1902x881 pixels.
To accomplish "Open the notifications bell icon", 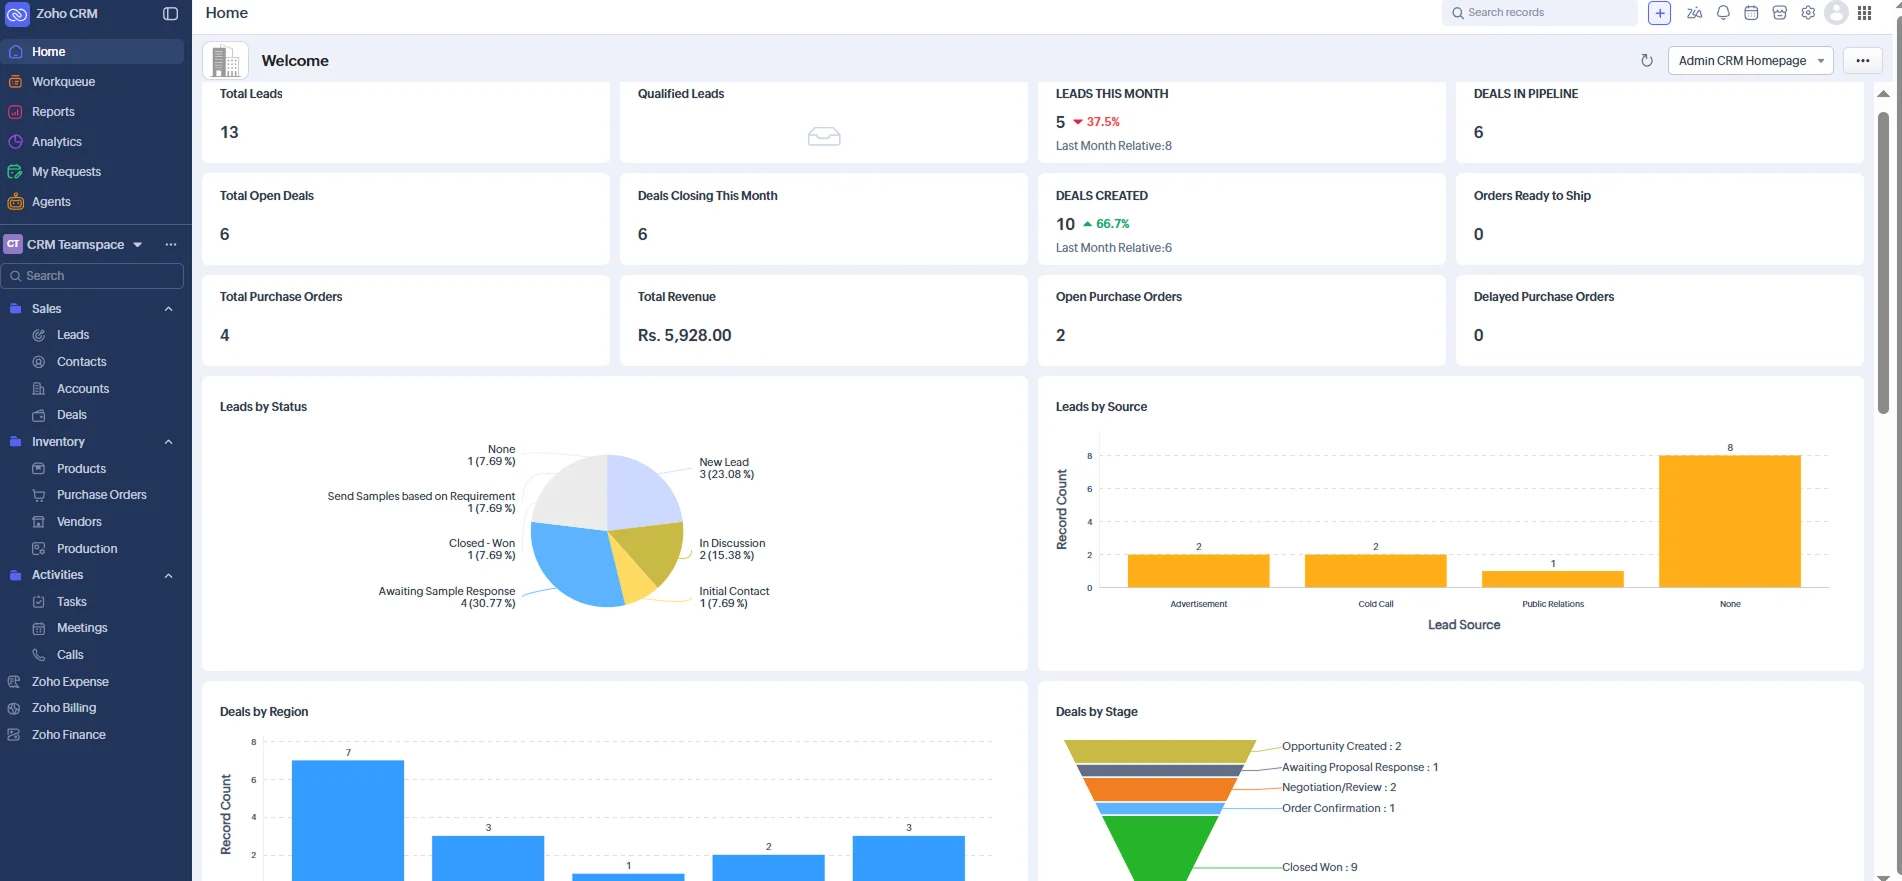I will tap(1723, 13).
